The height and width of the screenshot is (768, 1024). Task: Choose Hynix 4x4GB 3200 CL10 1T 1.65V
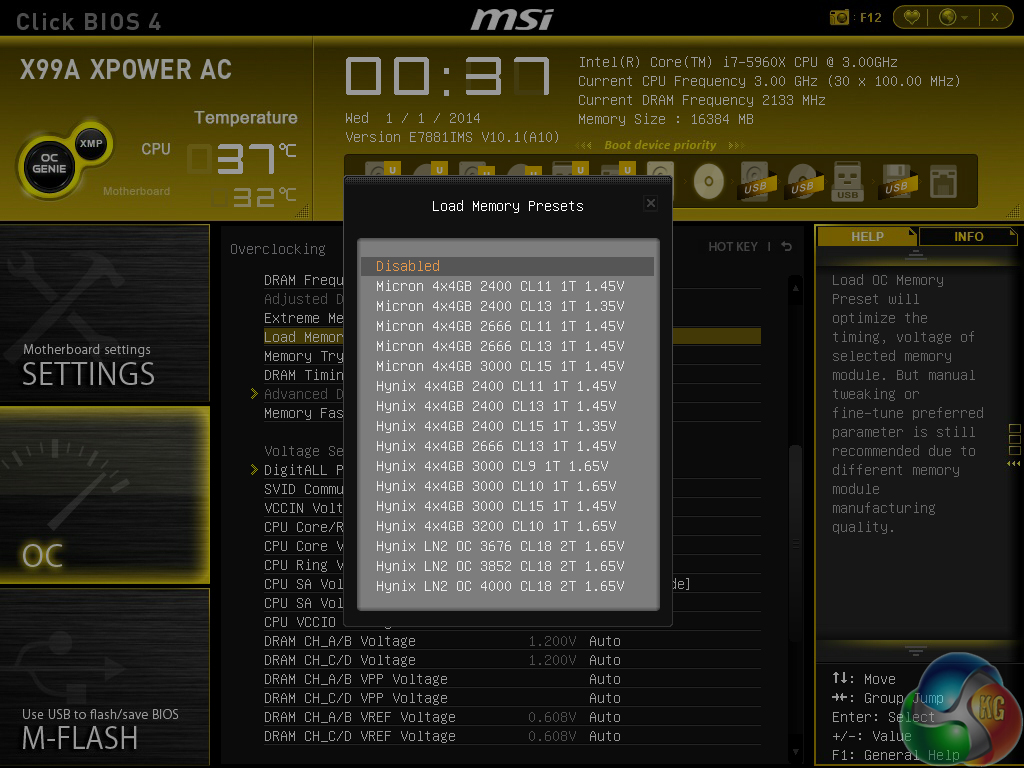point(507,526)
